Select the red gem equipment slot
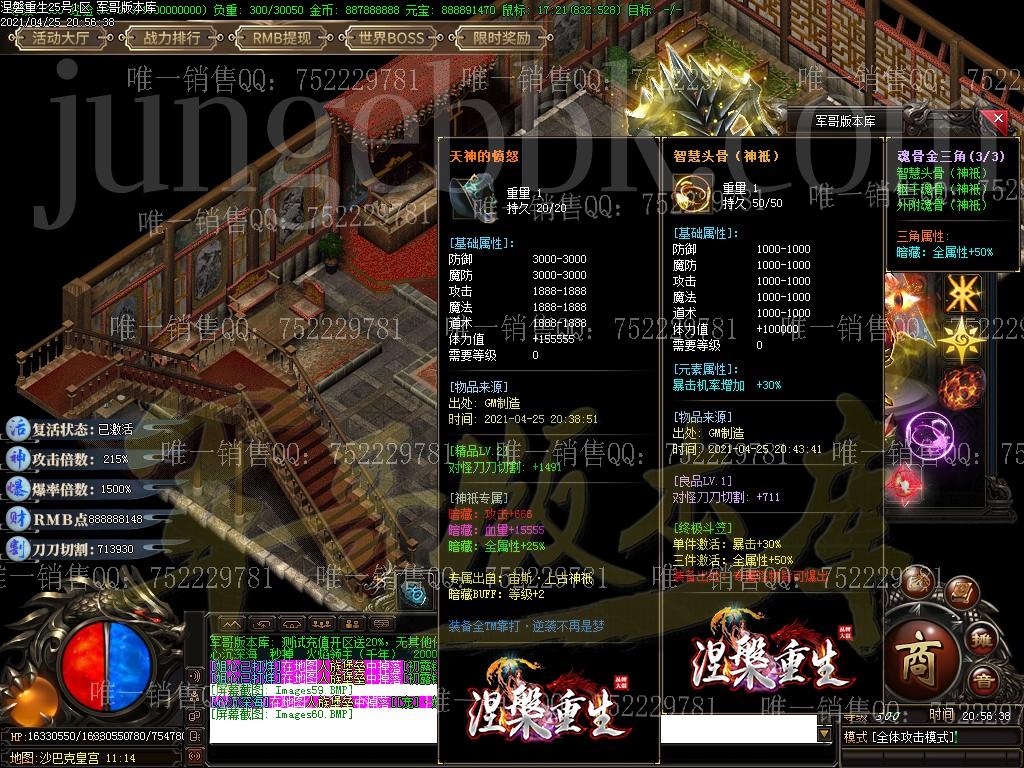This screenshot has width=1024, height=768. pos(904,483)
